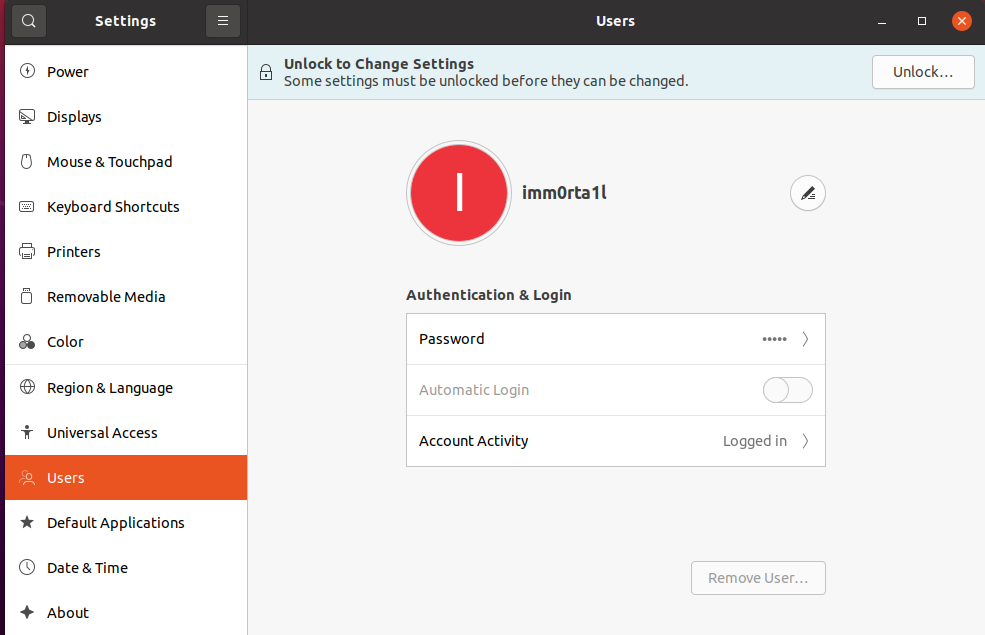This screenshot has width=985, height=635.
Task: Open Date & Time settings
Action: click(x=87, y=568)
